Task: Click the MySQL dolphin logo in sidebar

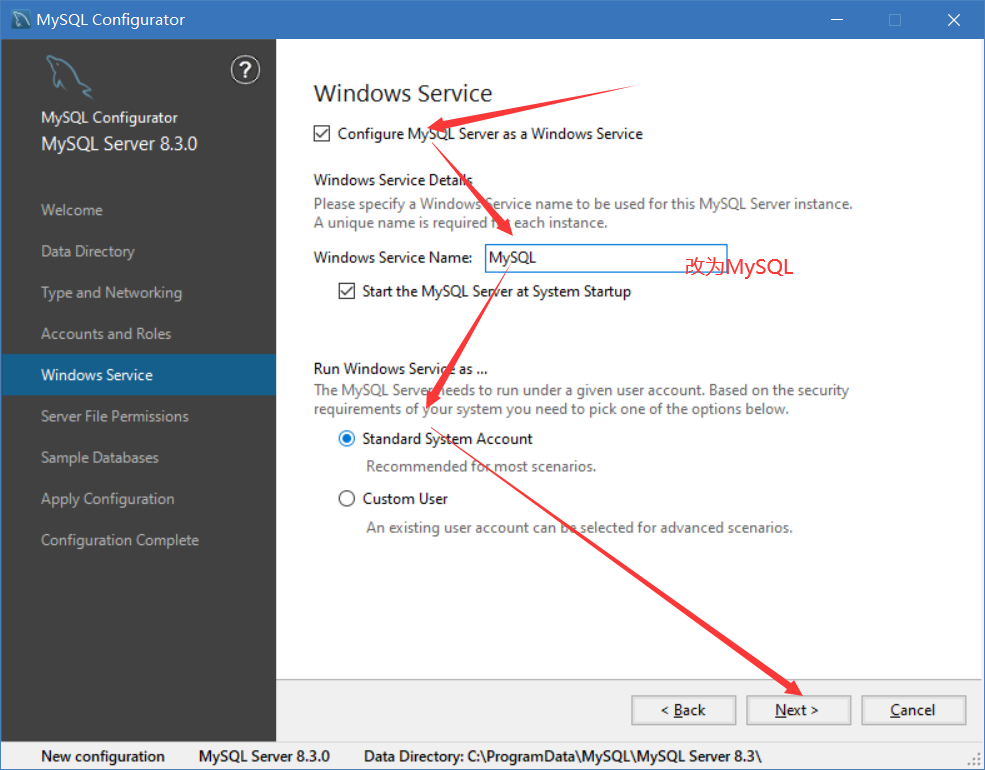Action: (x=69, y=77)
